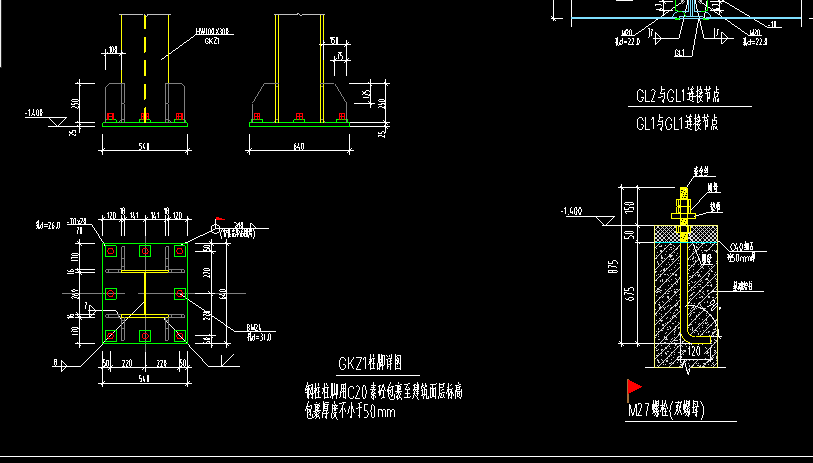Click the cross-hatched grout layer in bolt detail
Viewport: 813px width, 463px height.
pyautogui.click(x=686, y=234)
